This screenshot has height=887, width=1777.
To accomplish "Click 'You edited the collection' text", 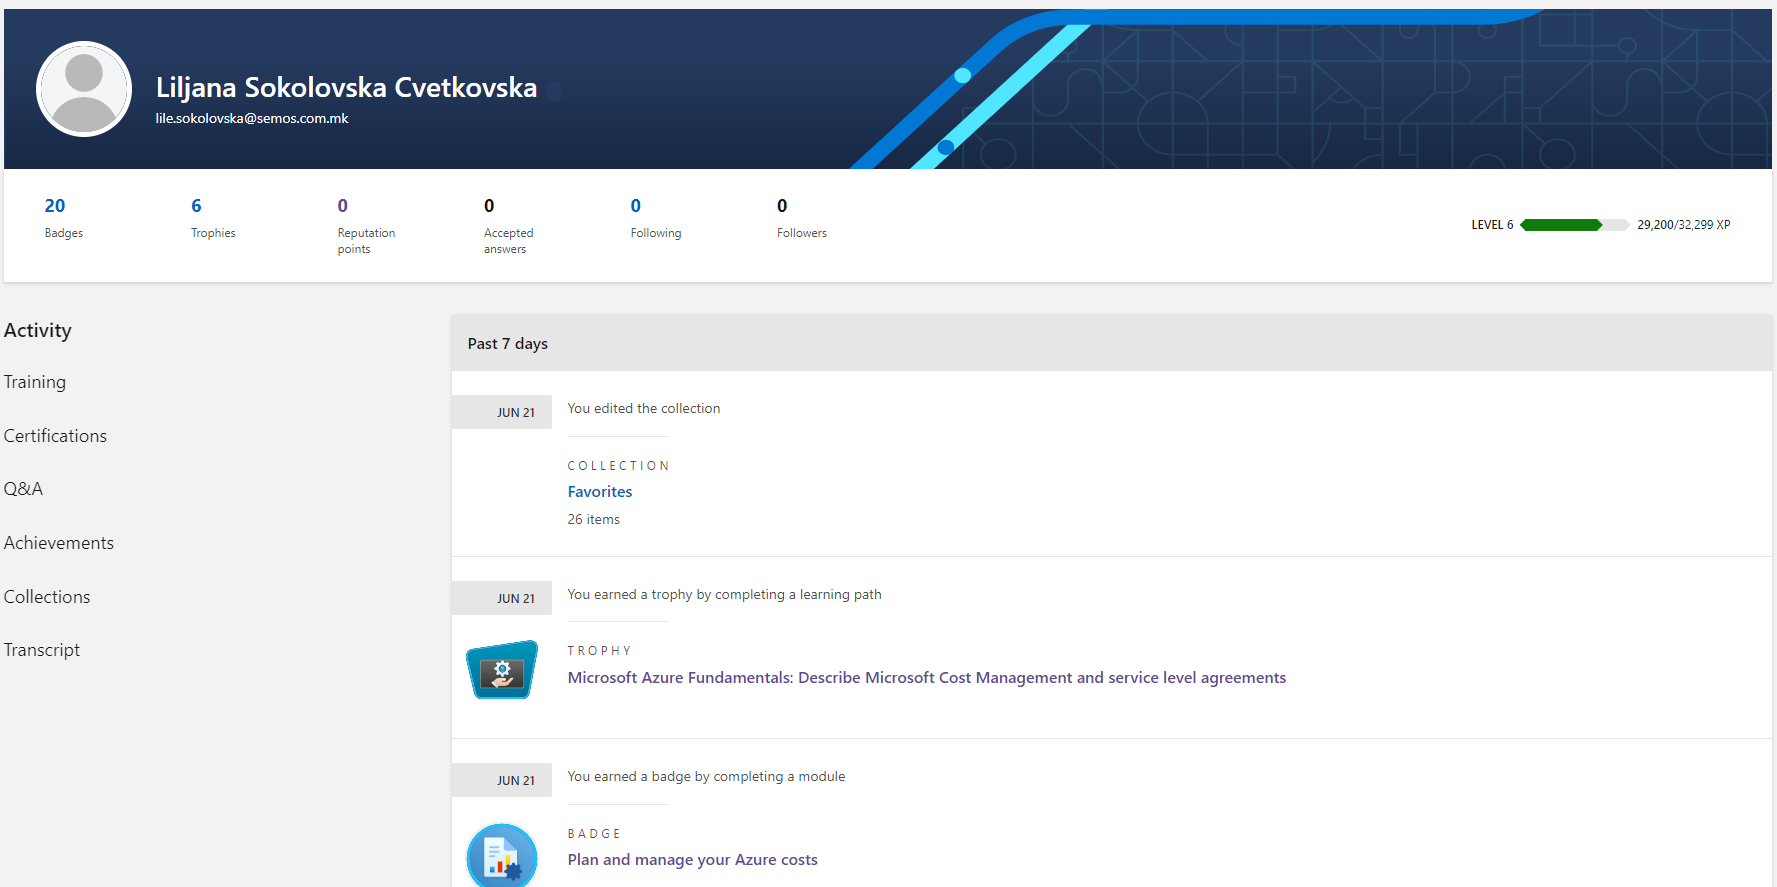I will coord(644,409).
